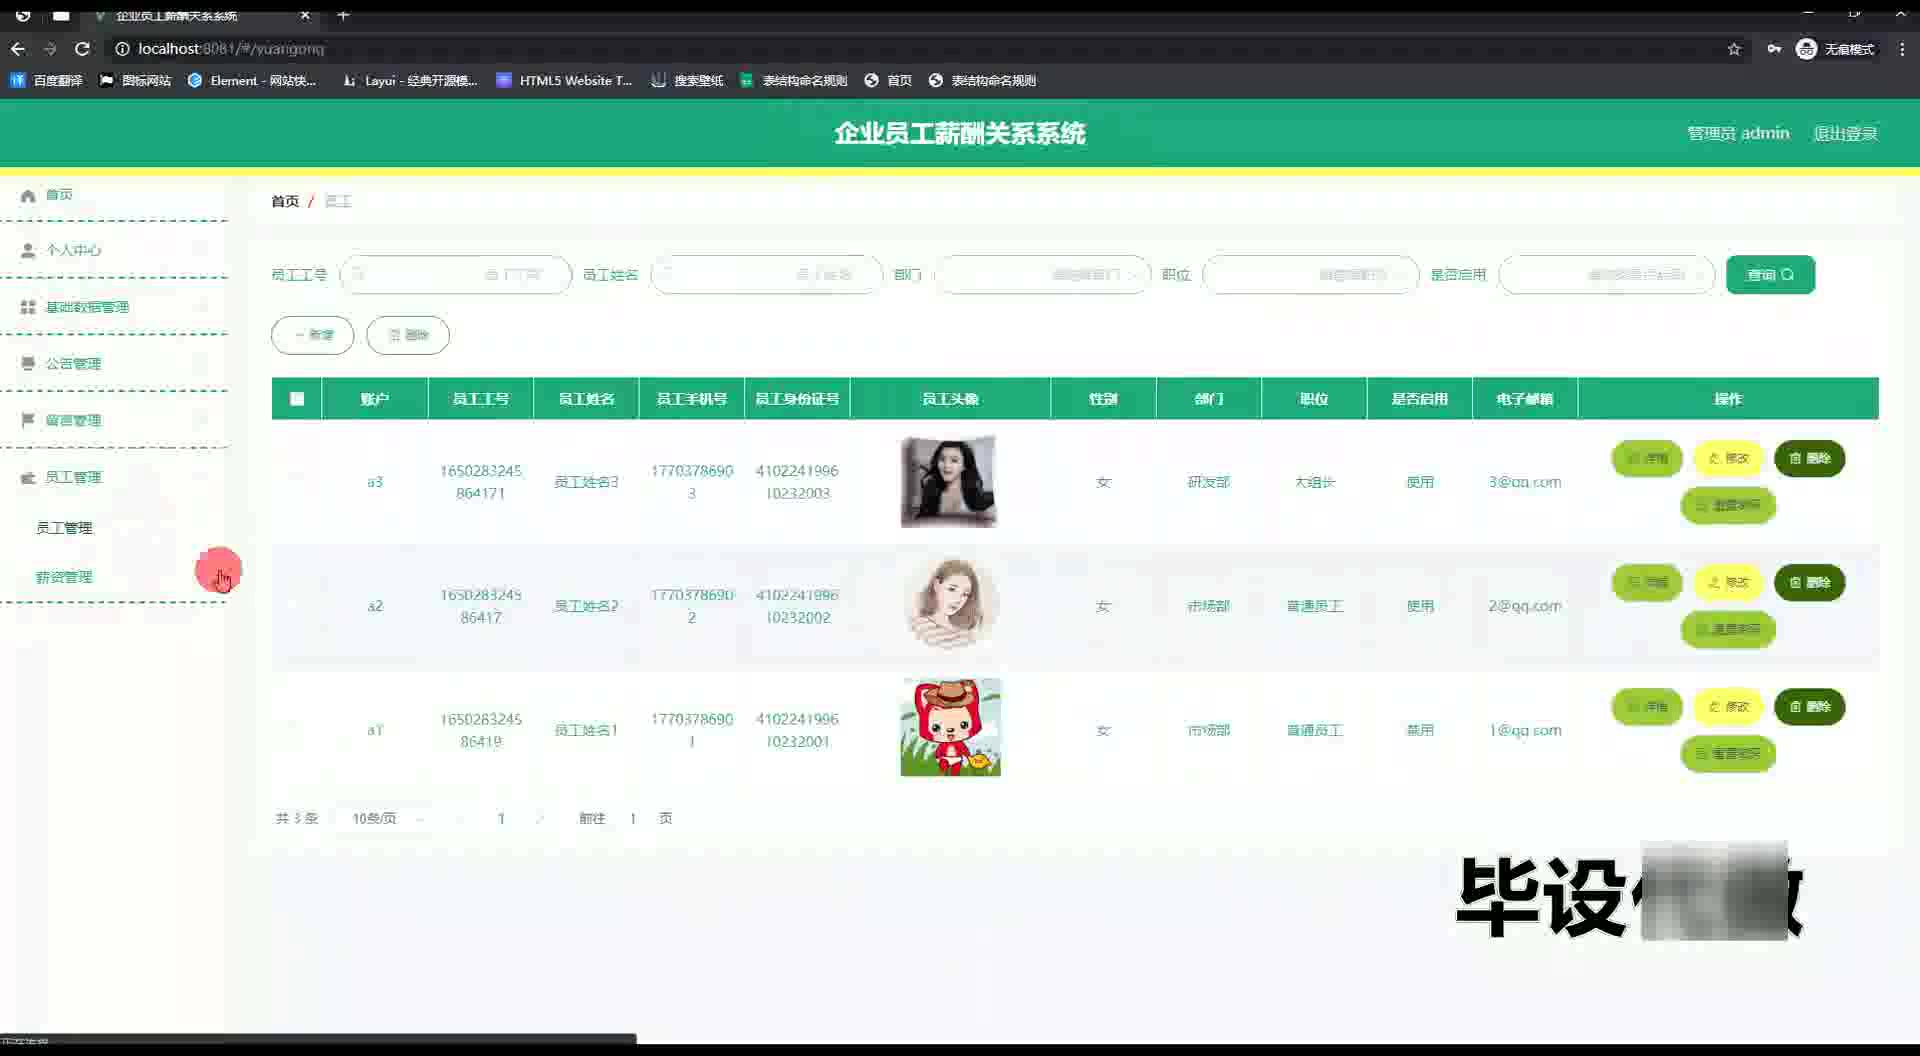The height and width of the screenshot is (1056, 1920).
Task: Open the 10条/页 page size dropdown
Action: coord(388,819)
